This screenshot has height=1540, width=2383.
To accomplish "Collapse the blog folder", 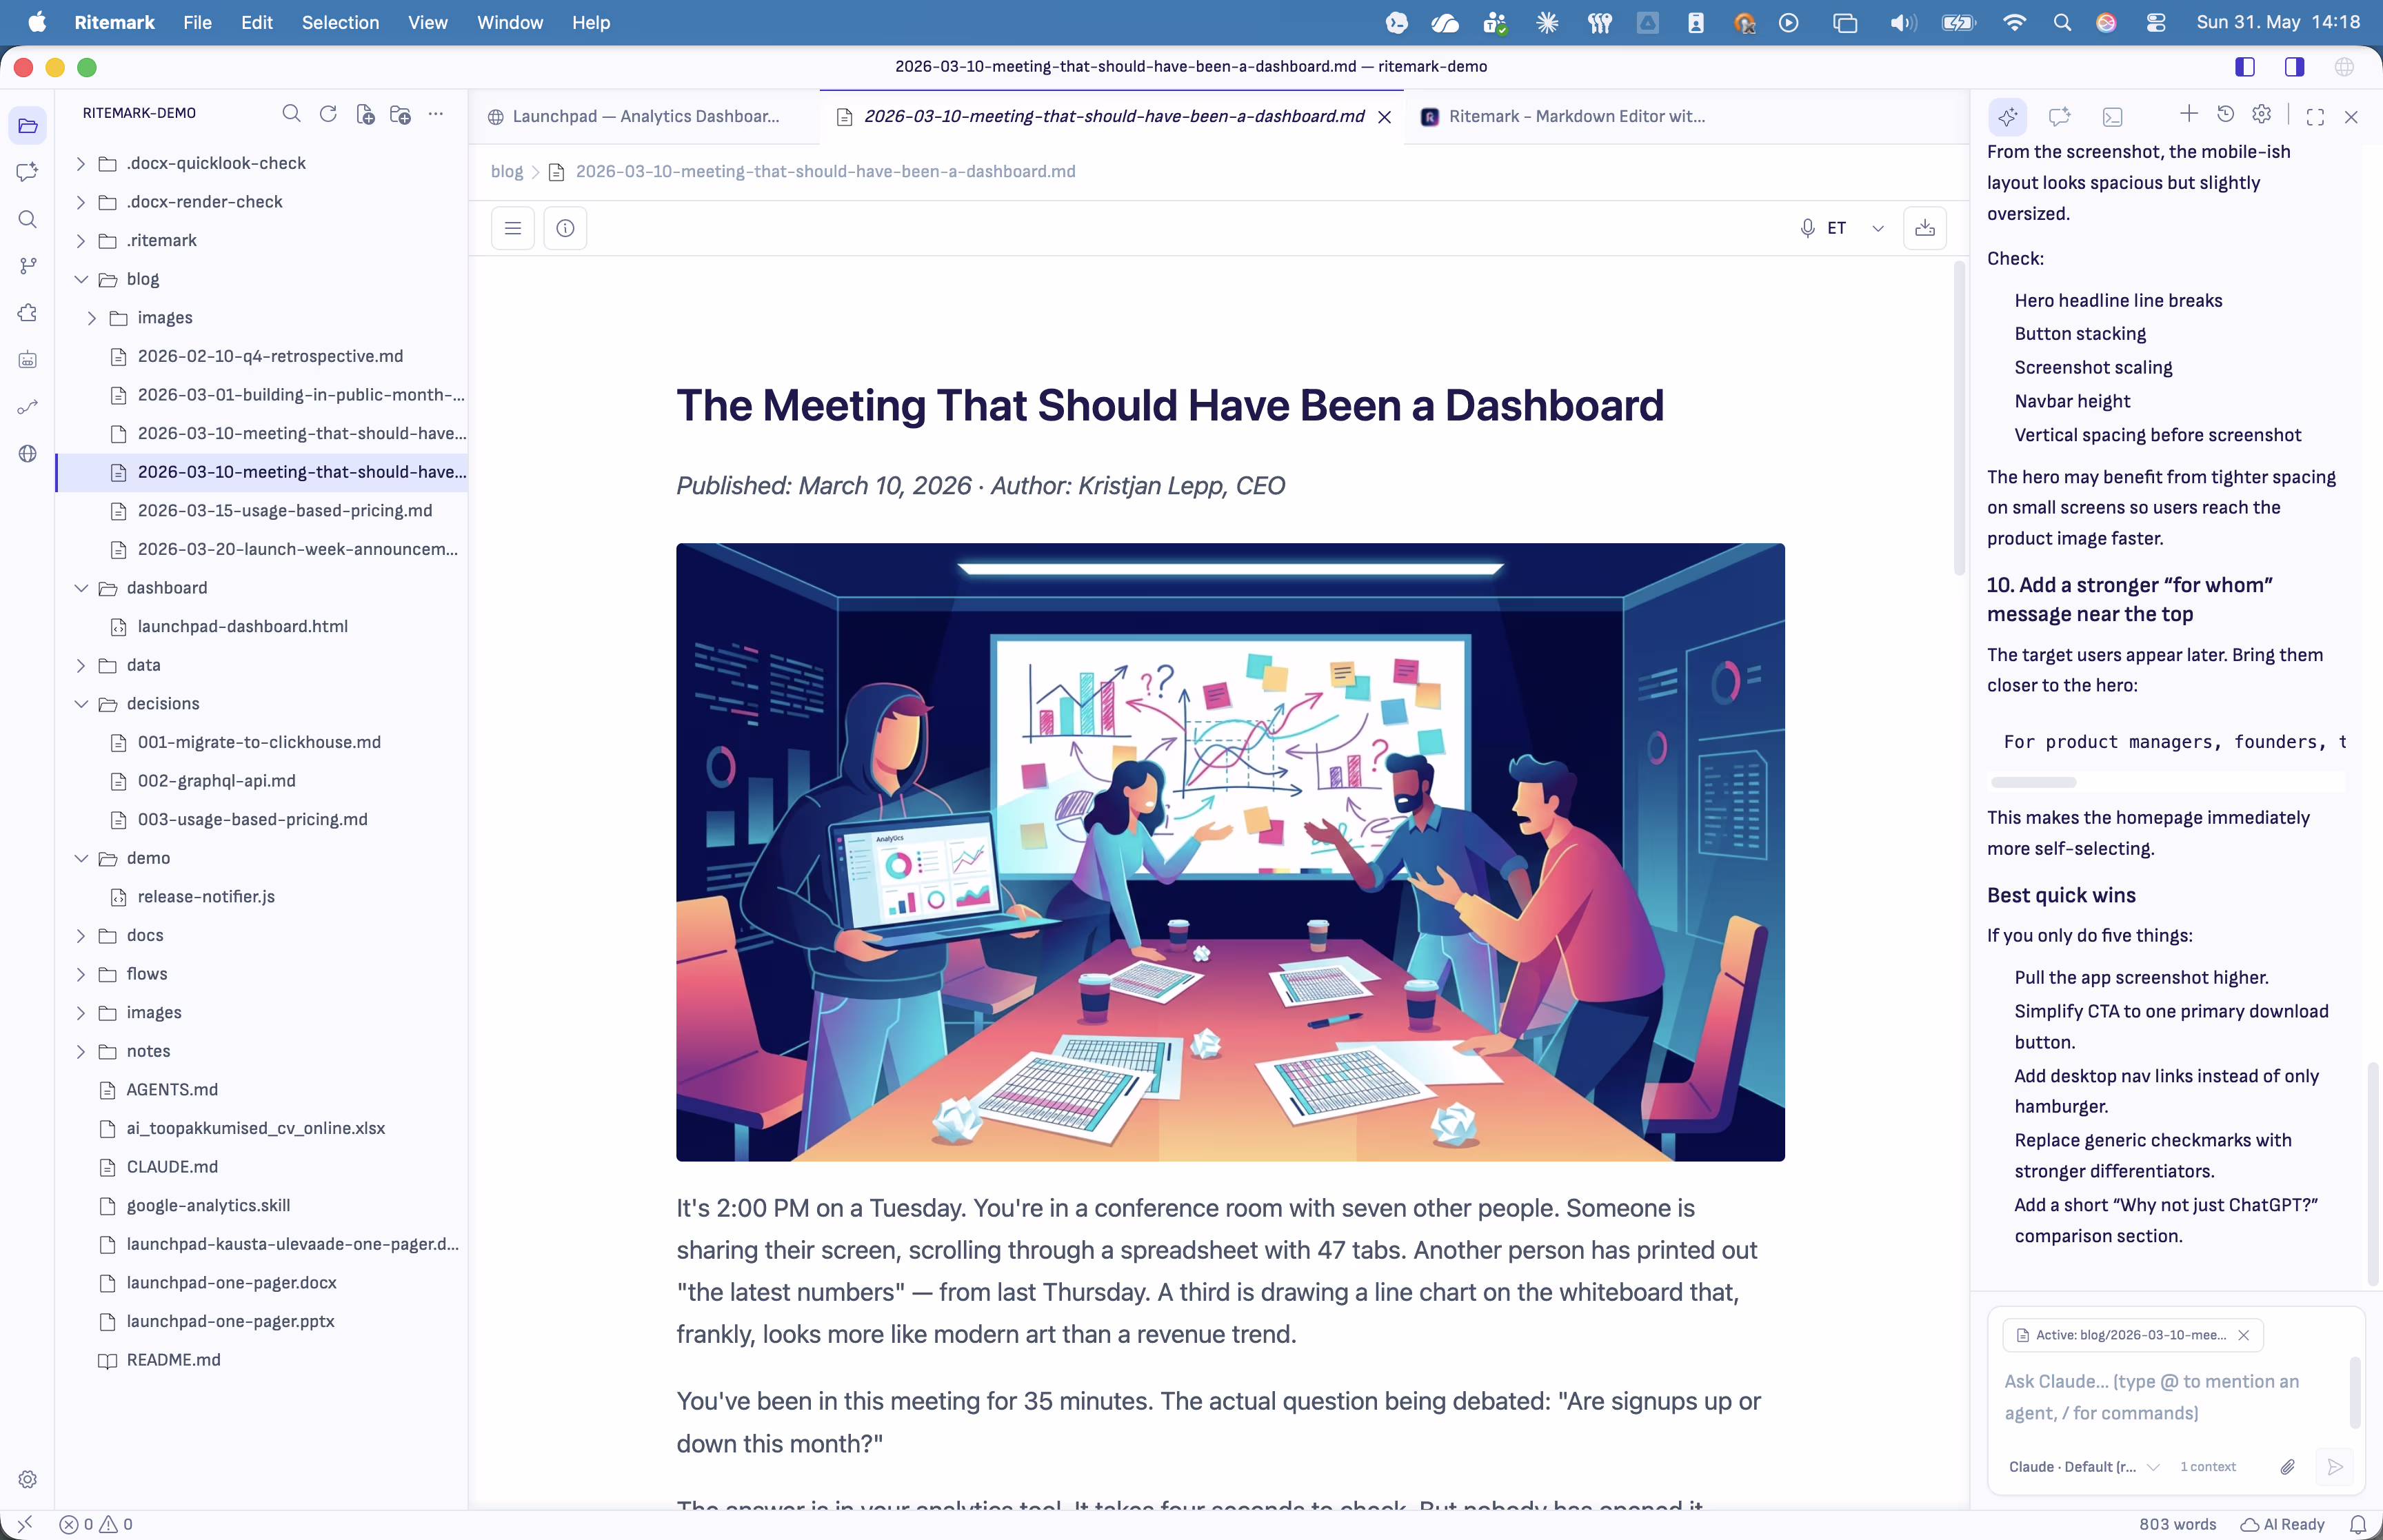I will (x=262, y=279).
